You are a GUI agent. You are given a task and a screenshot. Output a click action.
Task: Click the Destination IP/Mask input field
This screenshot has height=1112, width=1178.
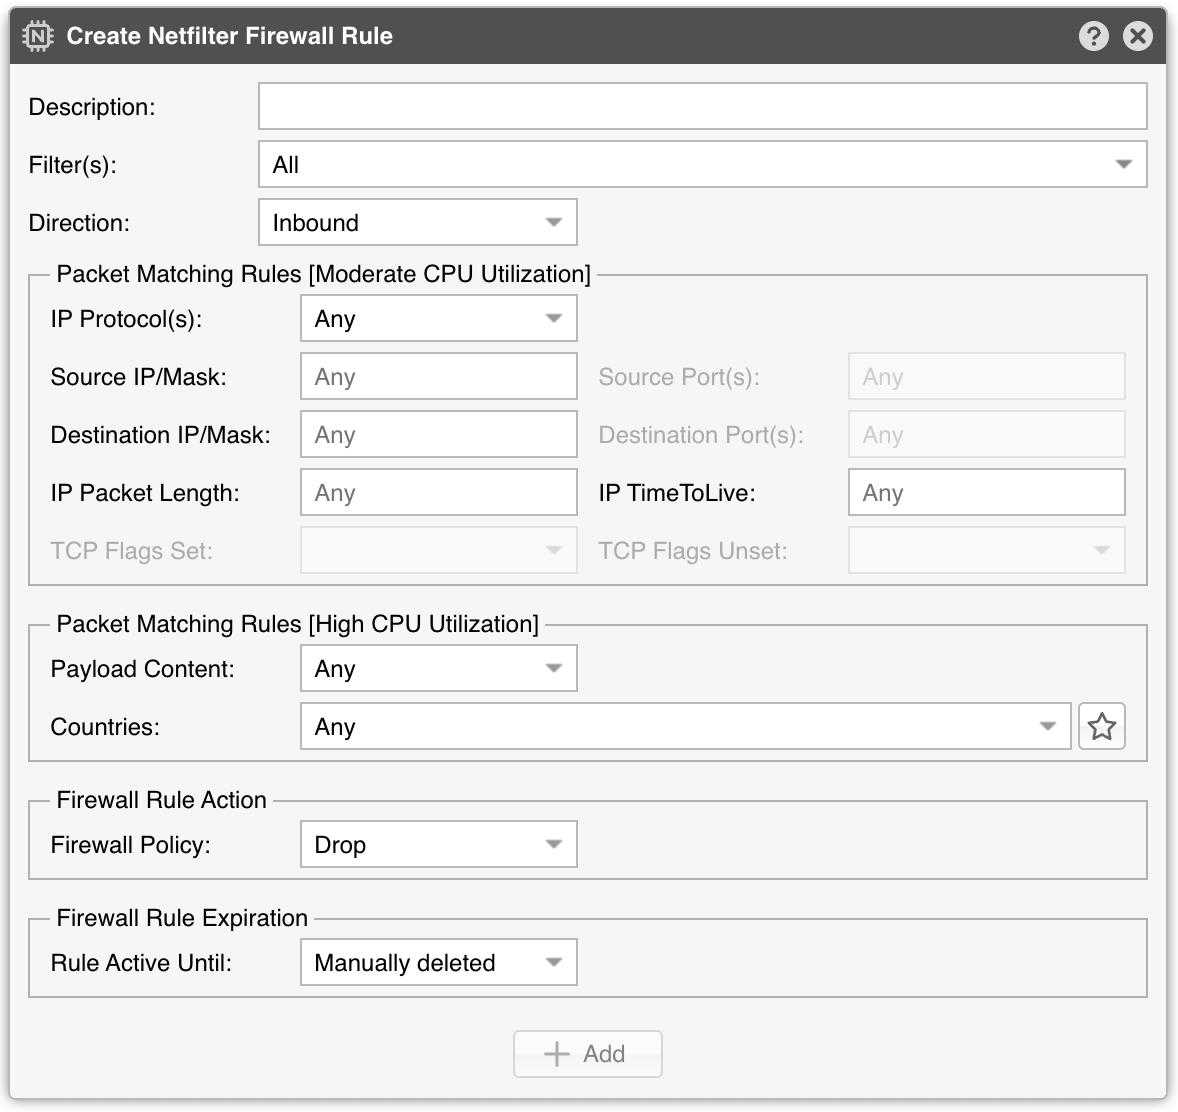[439, 434]
